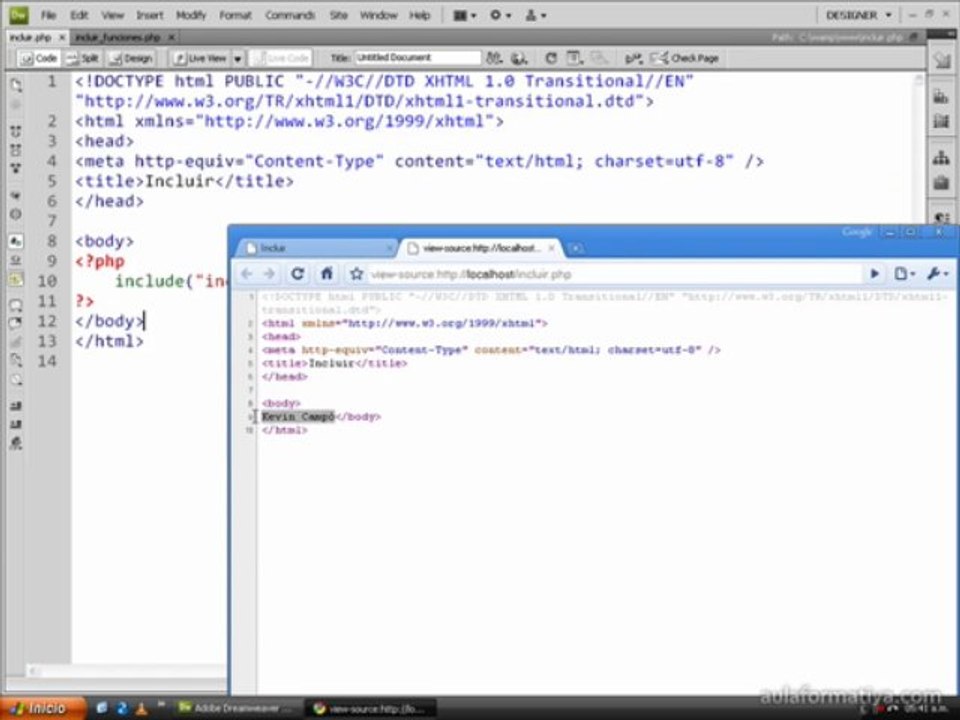
Task: Click the Format Source Code icon
Action: [16, 443]
